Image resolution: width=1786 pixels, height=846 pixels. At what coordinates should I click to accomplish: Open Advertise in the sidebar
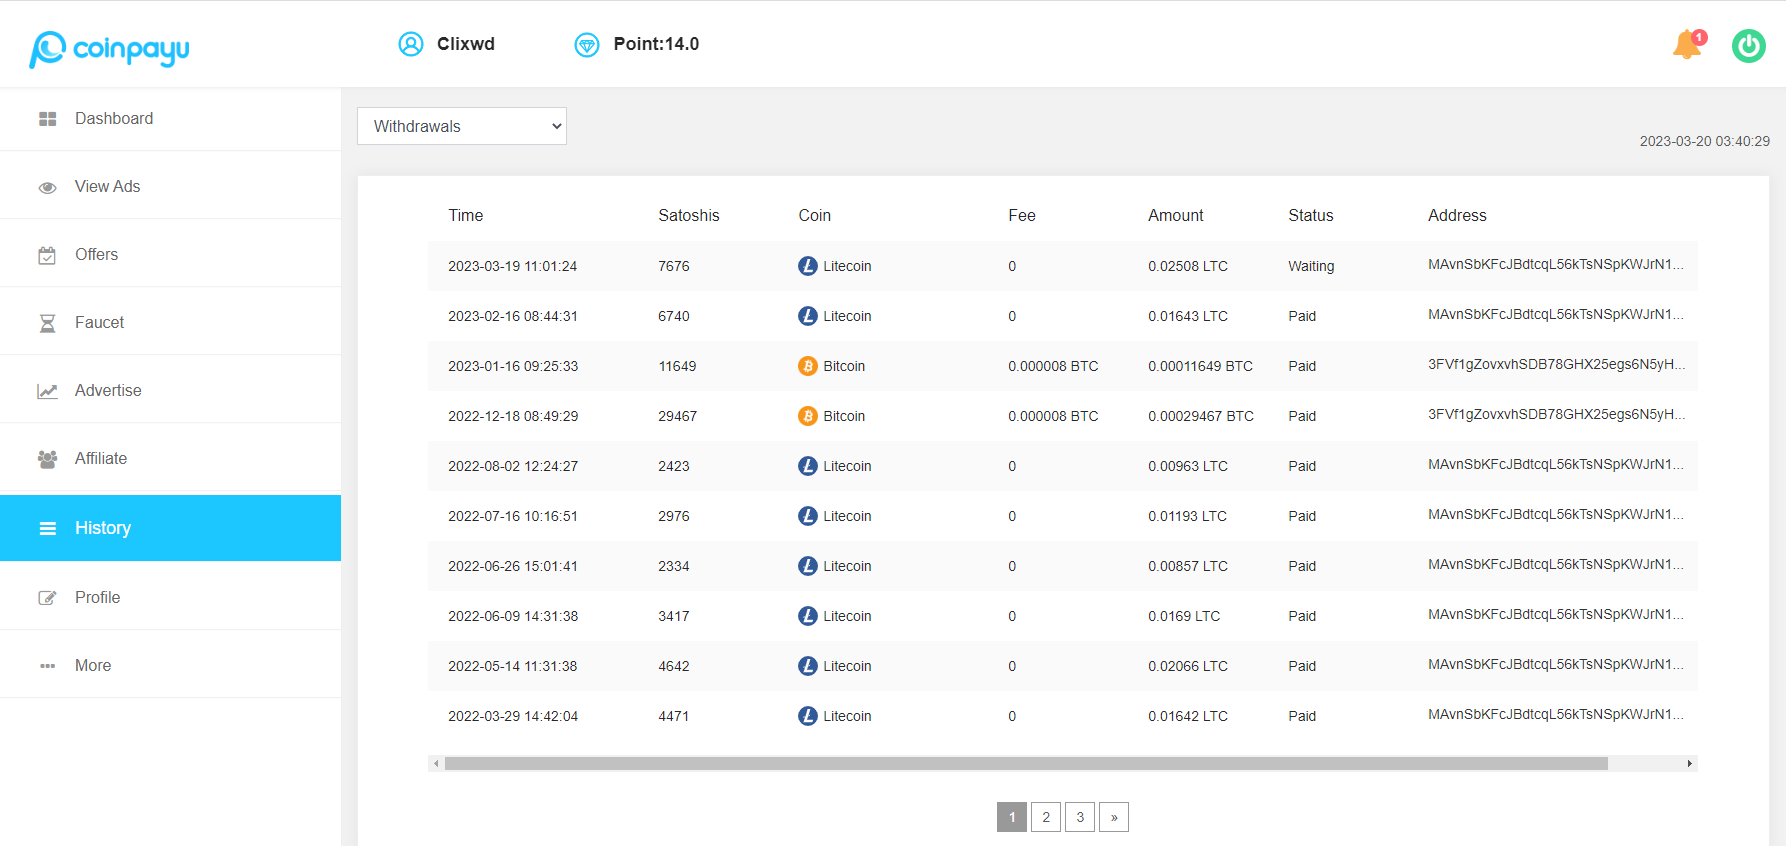(x=170, y=391)
